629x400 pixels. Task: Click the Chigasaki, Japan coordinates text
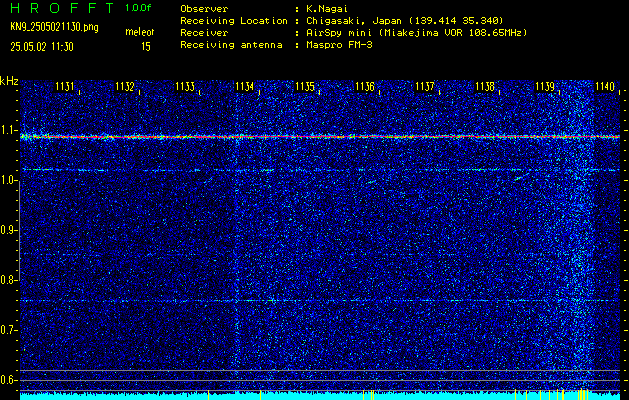coord(405,21)
